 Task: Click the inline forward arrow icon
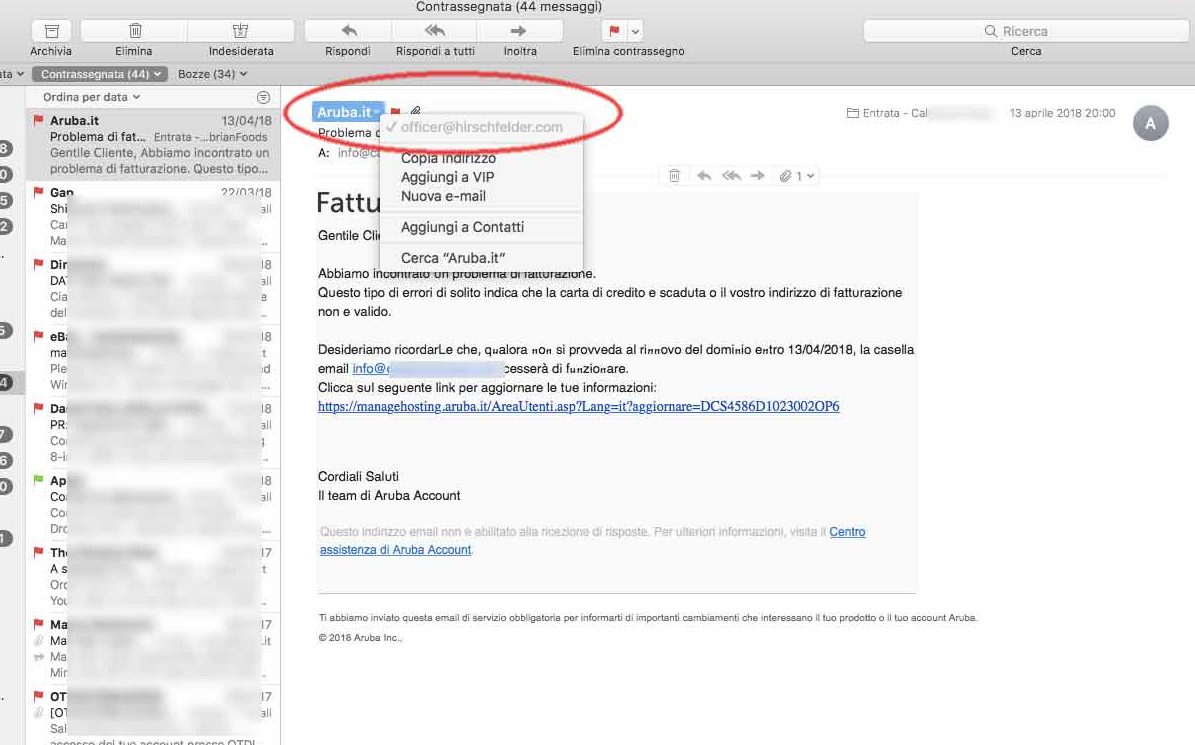(x=758, y=176)
